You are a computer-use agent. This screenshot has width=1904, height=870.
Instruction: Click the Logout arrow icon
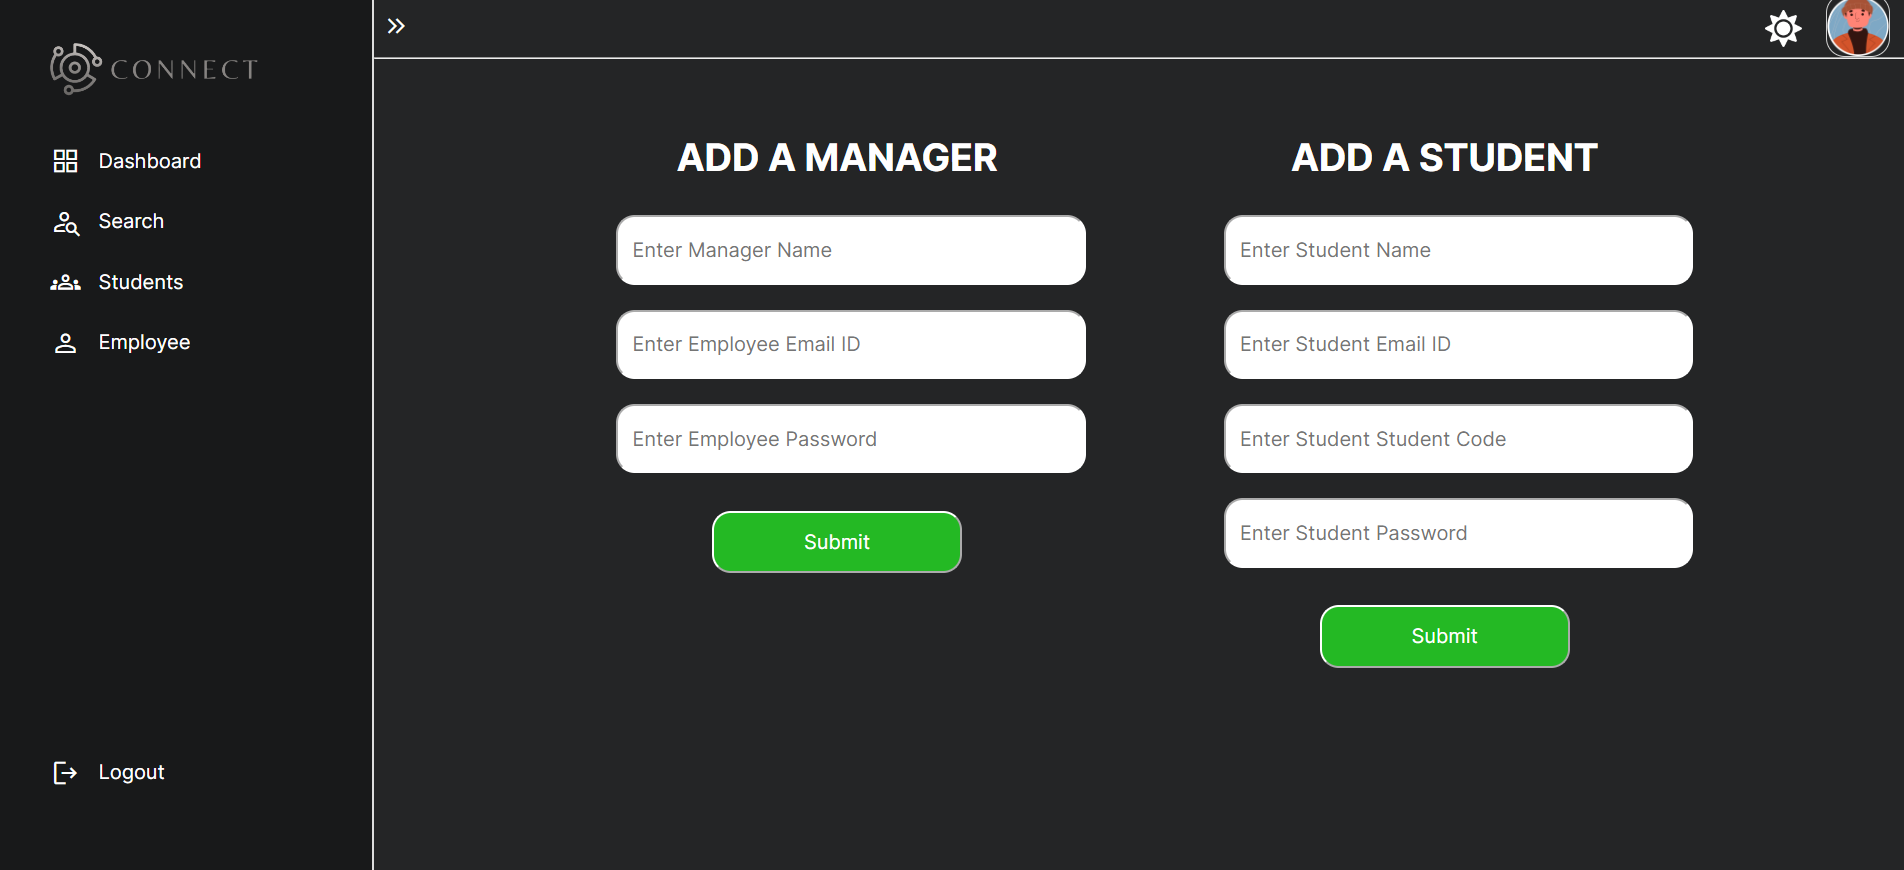(x=65, y=773)
